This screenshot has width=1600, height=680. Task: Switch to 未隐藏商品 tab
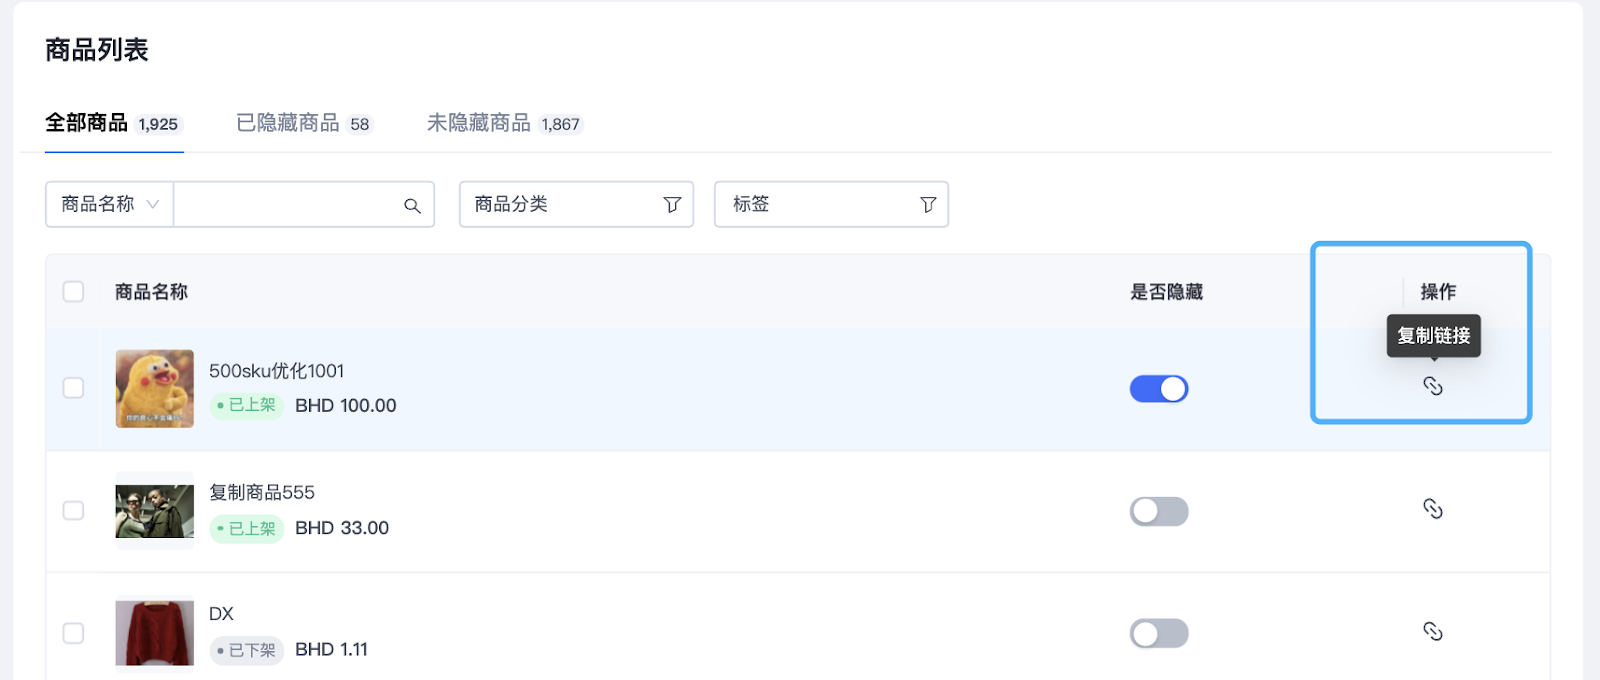coord(503,123)
